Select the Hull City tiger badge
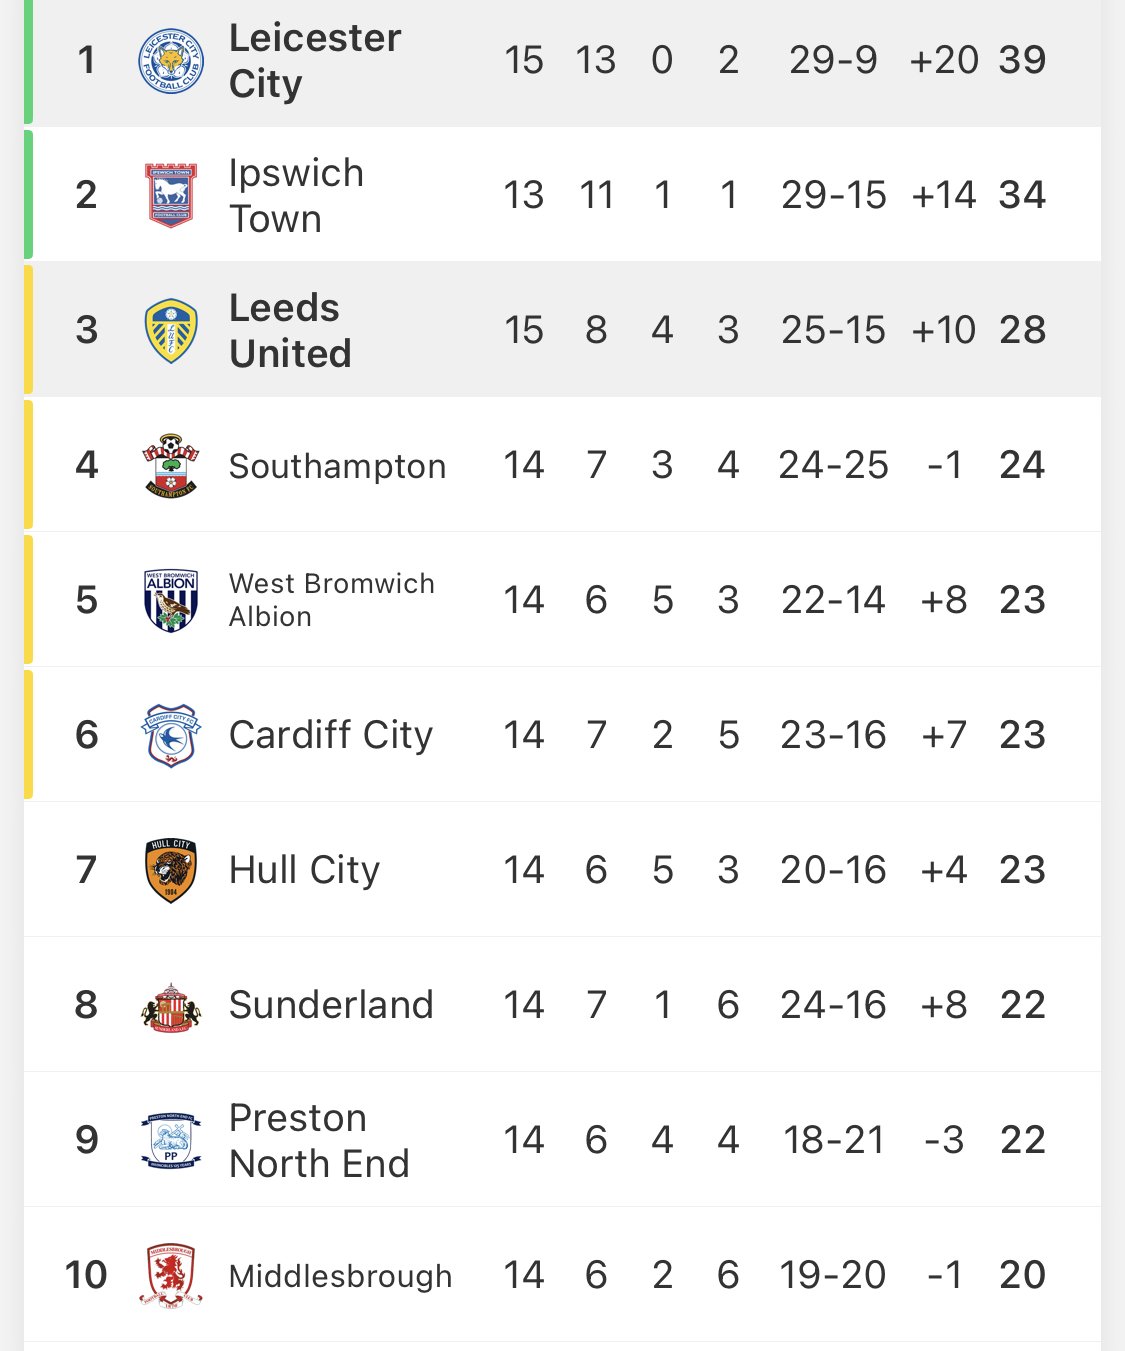This screenshot has height=1351, width=1125. (x=171, y=870)
